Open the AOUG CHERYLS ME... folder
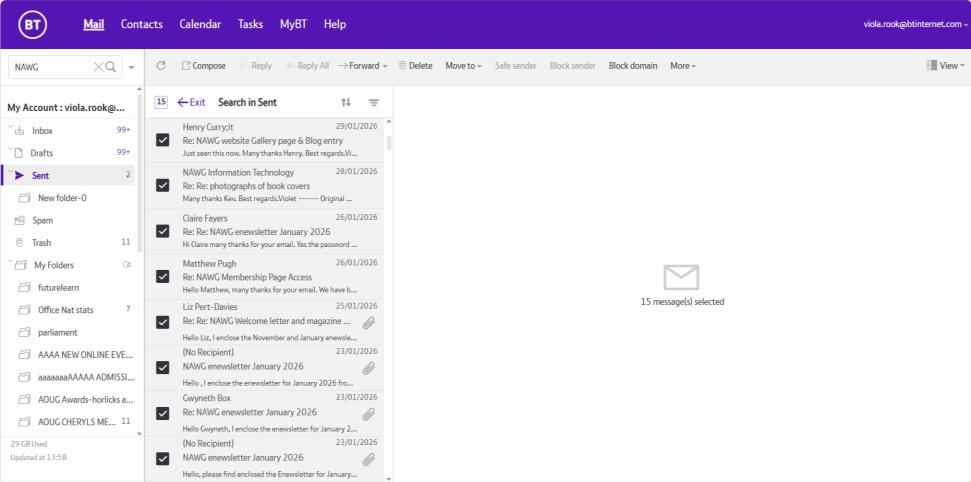This screenshot has width=971, height=482. tap(77, 421)
